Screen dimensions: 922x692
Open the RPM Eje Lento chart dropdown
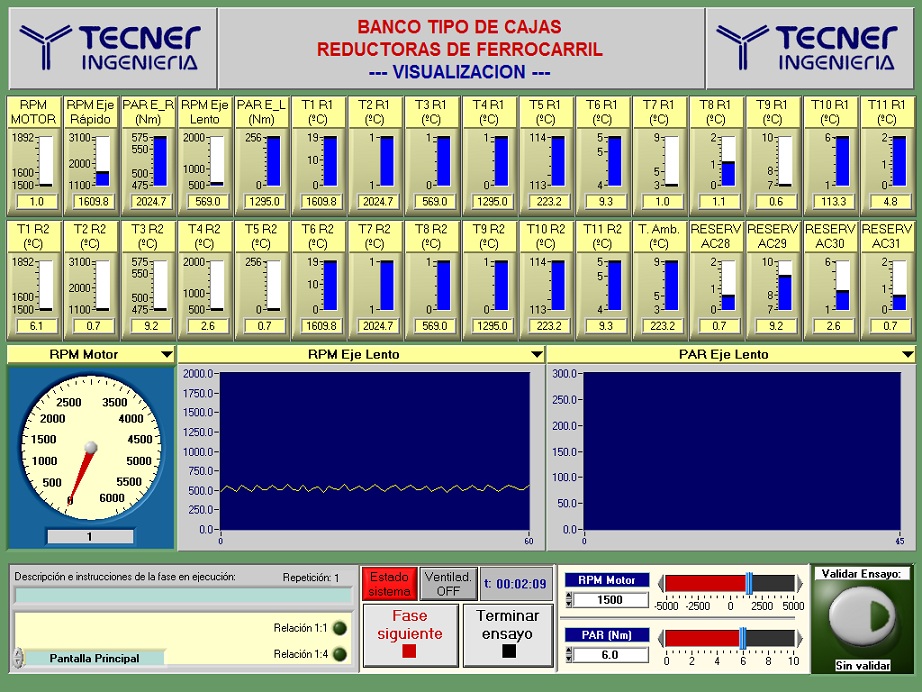(537, 355)
